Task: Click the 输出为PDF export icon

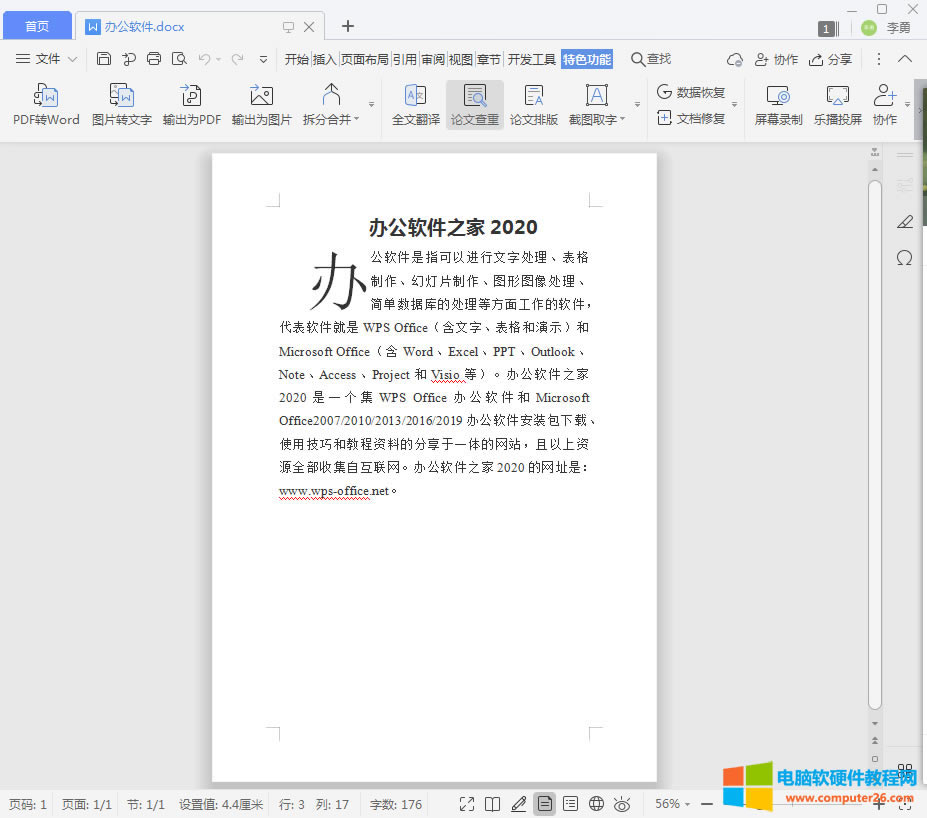Action: (x=190, y=104)
